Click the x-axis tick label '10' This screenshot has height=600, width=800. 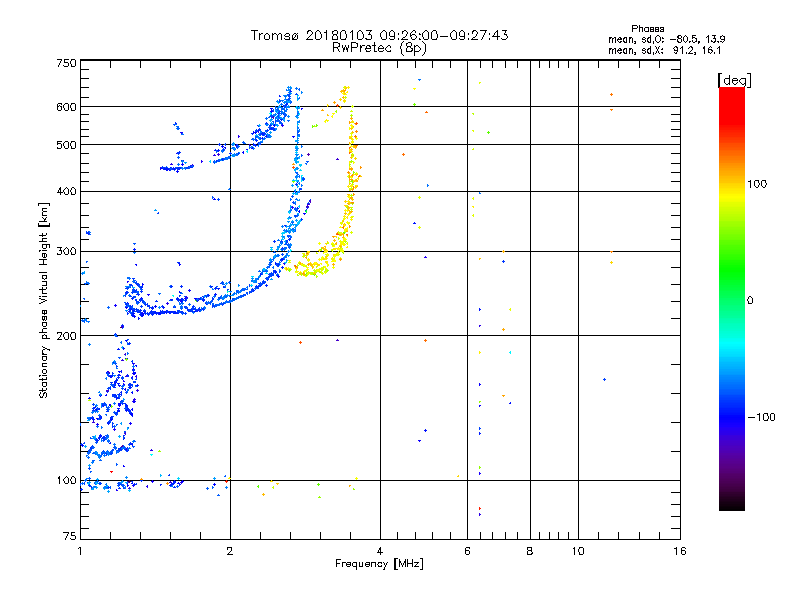click(578, 551)
